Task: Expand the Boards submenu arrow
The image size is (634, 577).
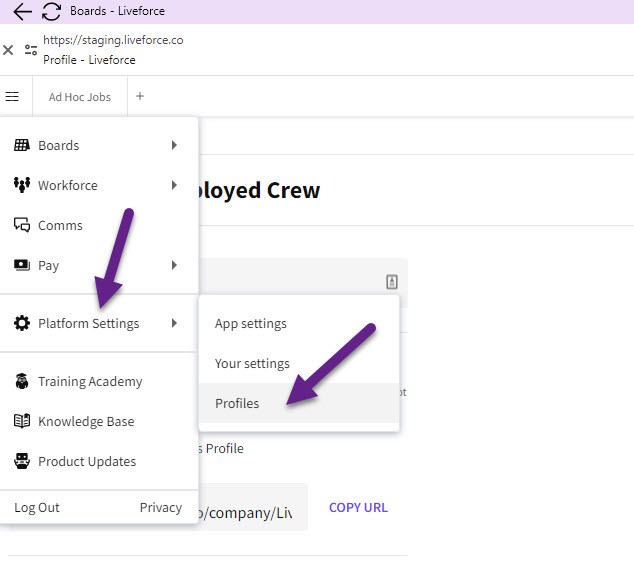Action: point(174,145)
